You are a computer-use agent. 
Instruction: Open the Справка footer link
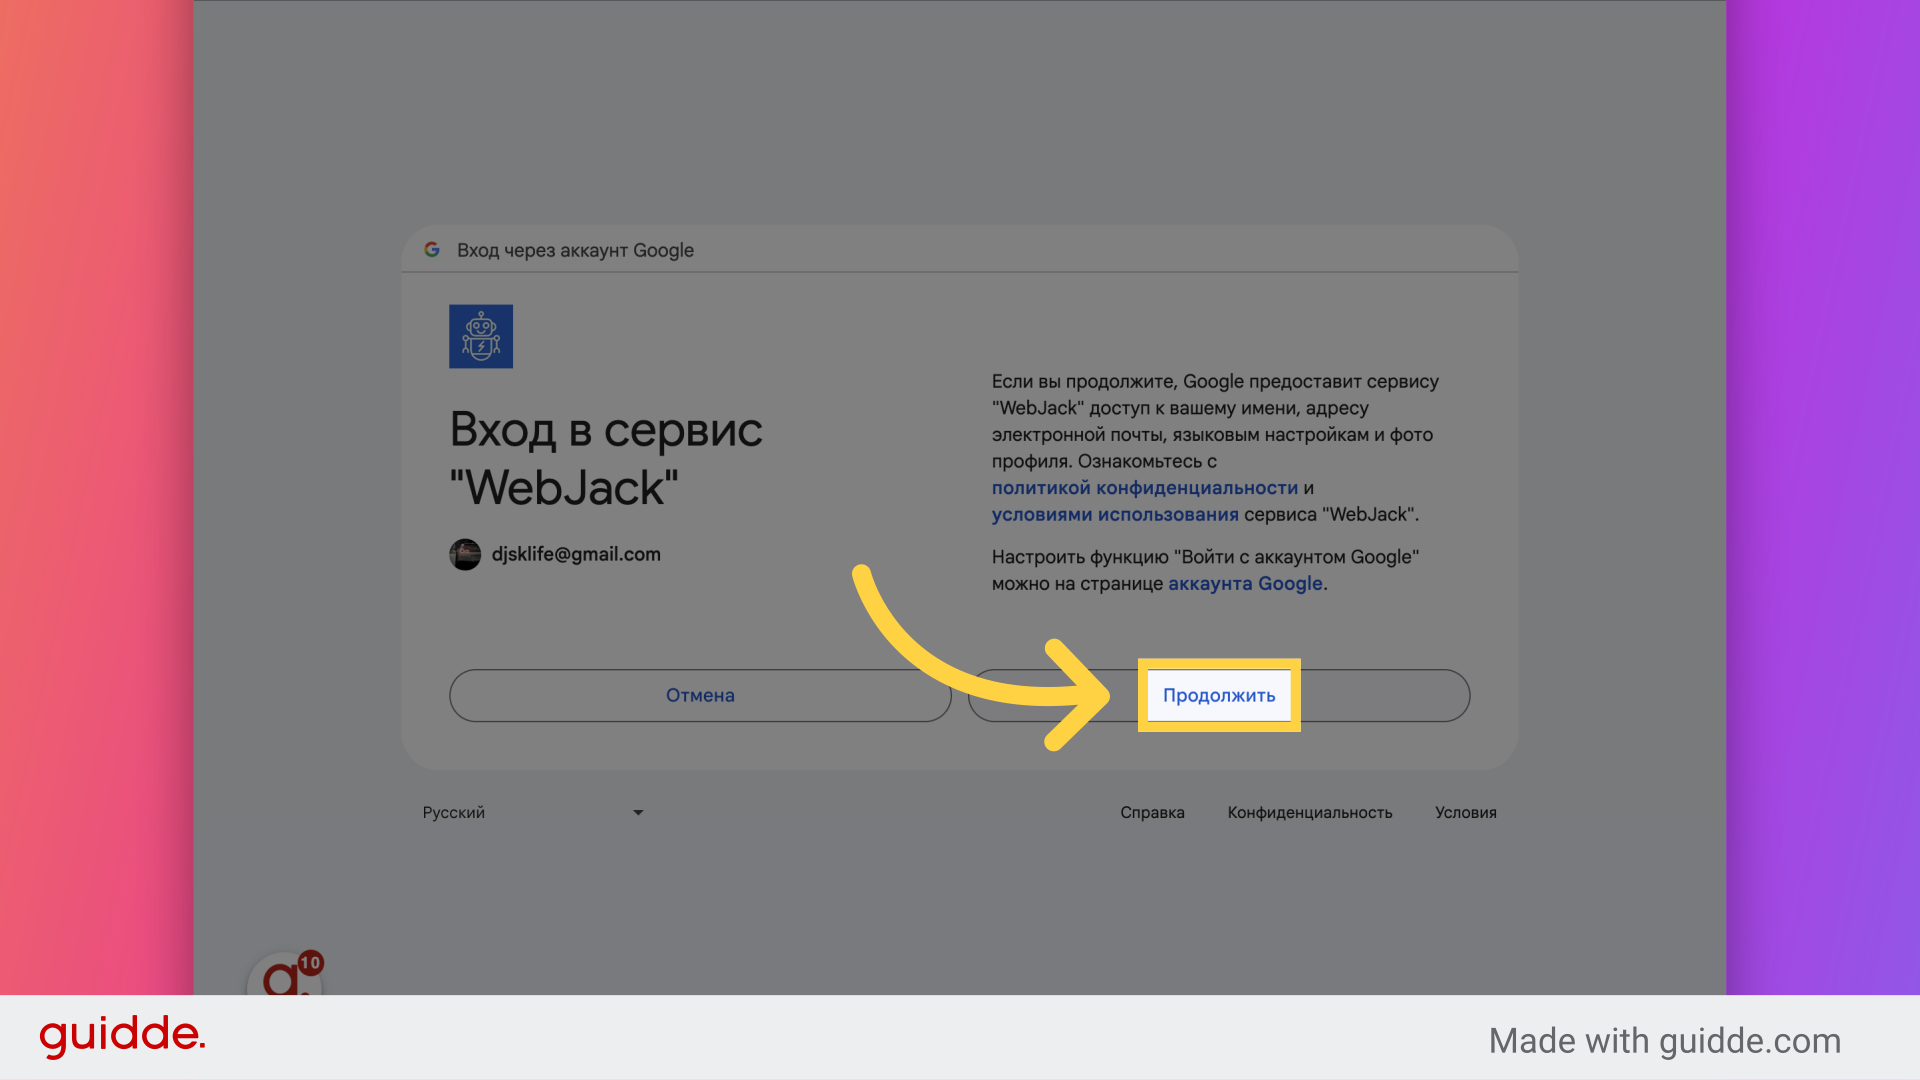click(1152, 812)
